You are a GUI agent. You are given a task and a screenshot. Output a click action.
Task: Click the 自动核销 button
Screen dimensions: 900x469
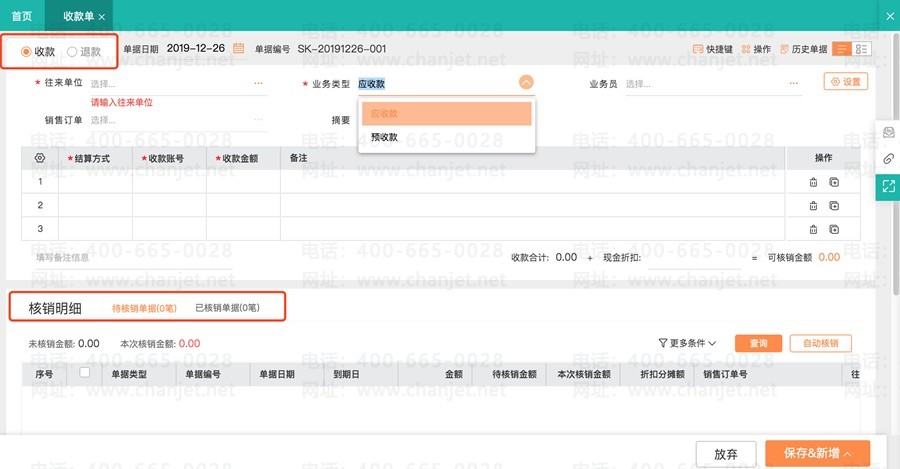821,343
